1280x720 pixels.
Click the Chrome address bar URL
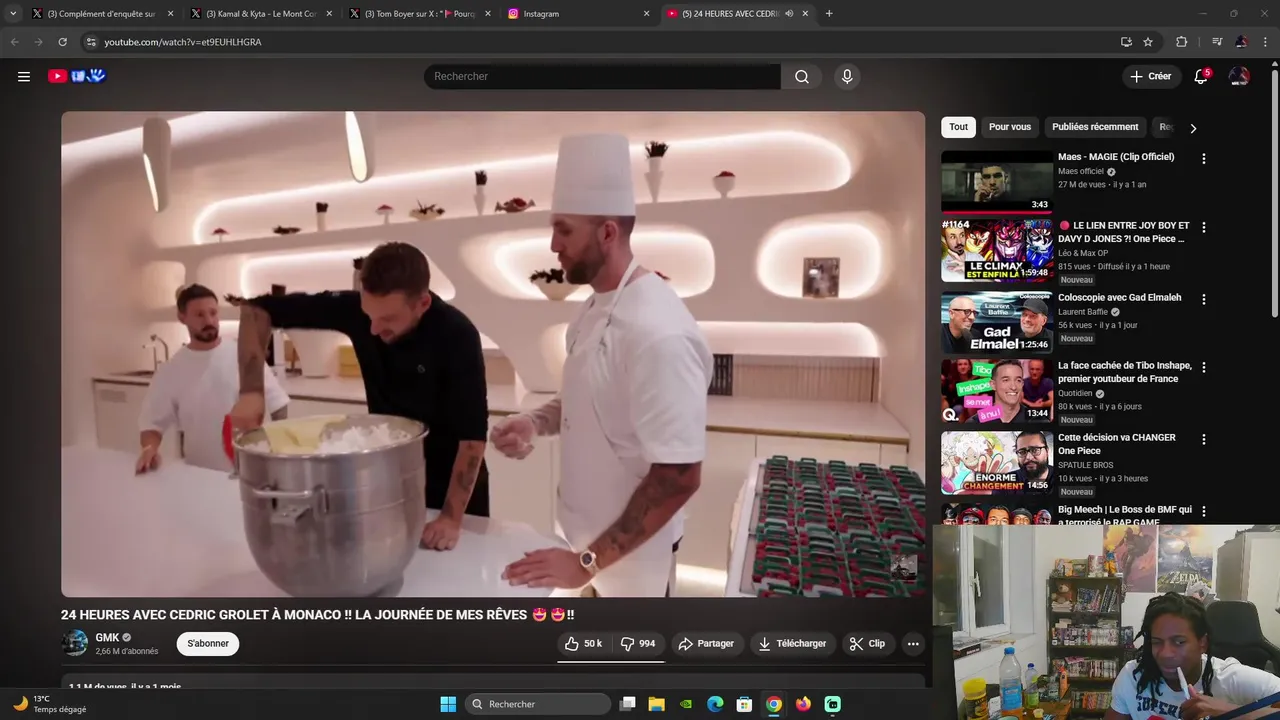(183, 42)
